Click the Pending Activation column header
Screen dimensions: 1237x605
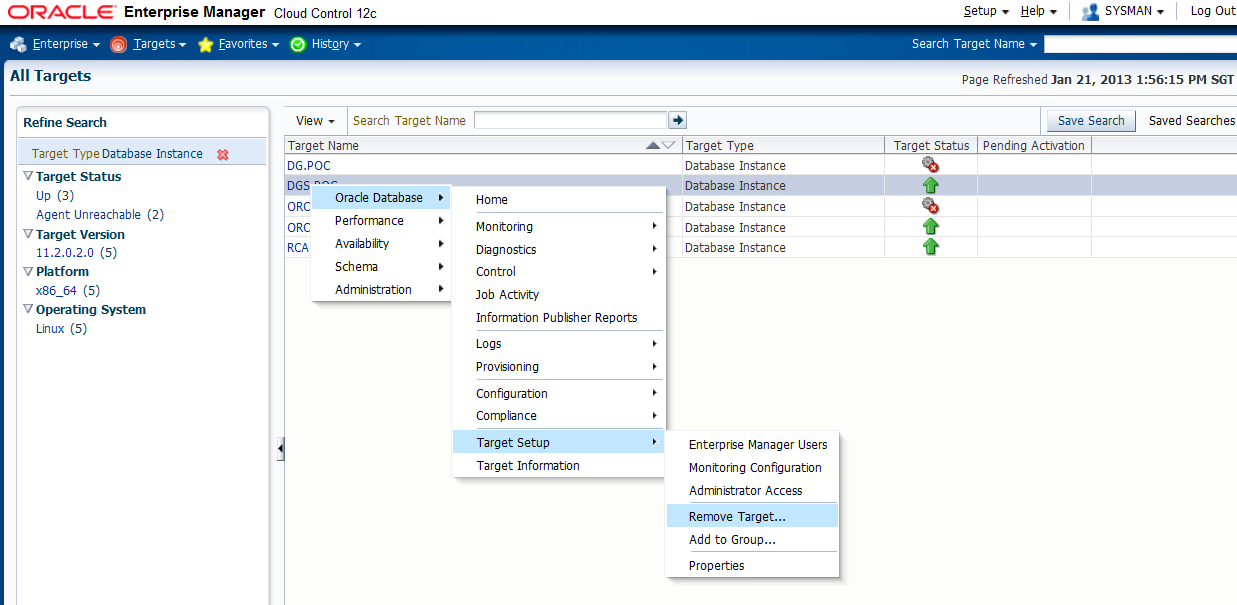(x=1034, y=146)
